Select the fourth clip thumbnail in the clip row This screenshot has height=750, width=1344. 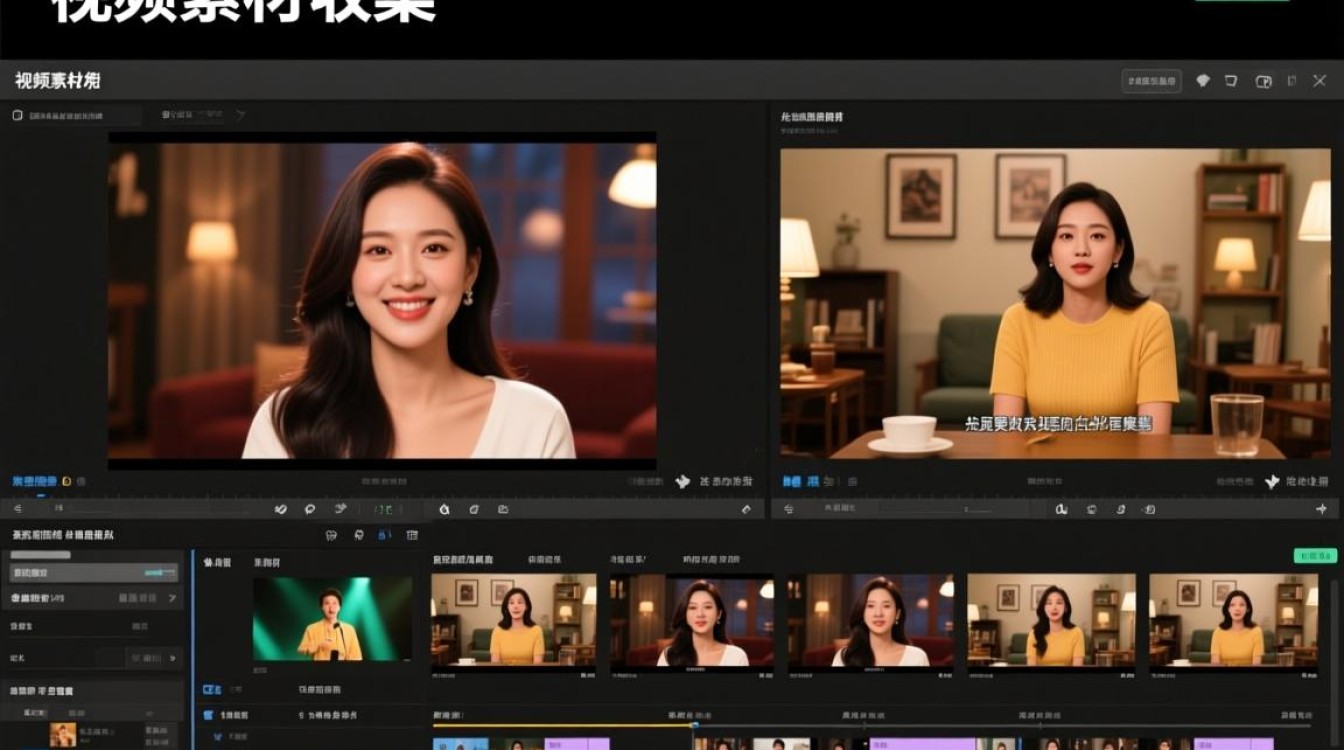click(1051, 620)
